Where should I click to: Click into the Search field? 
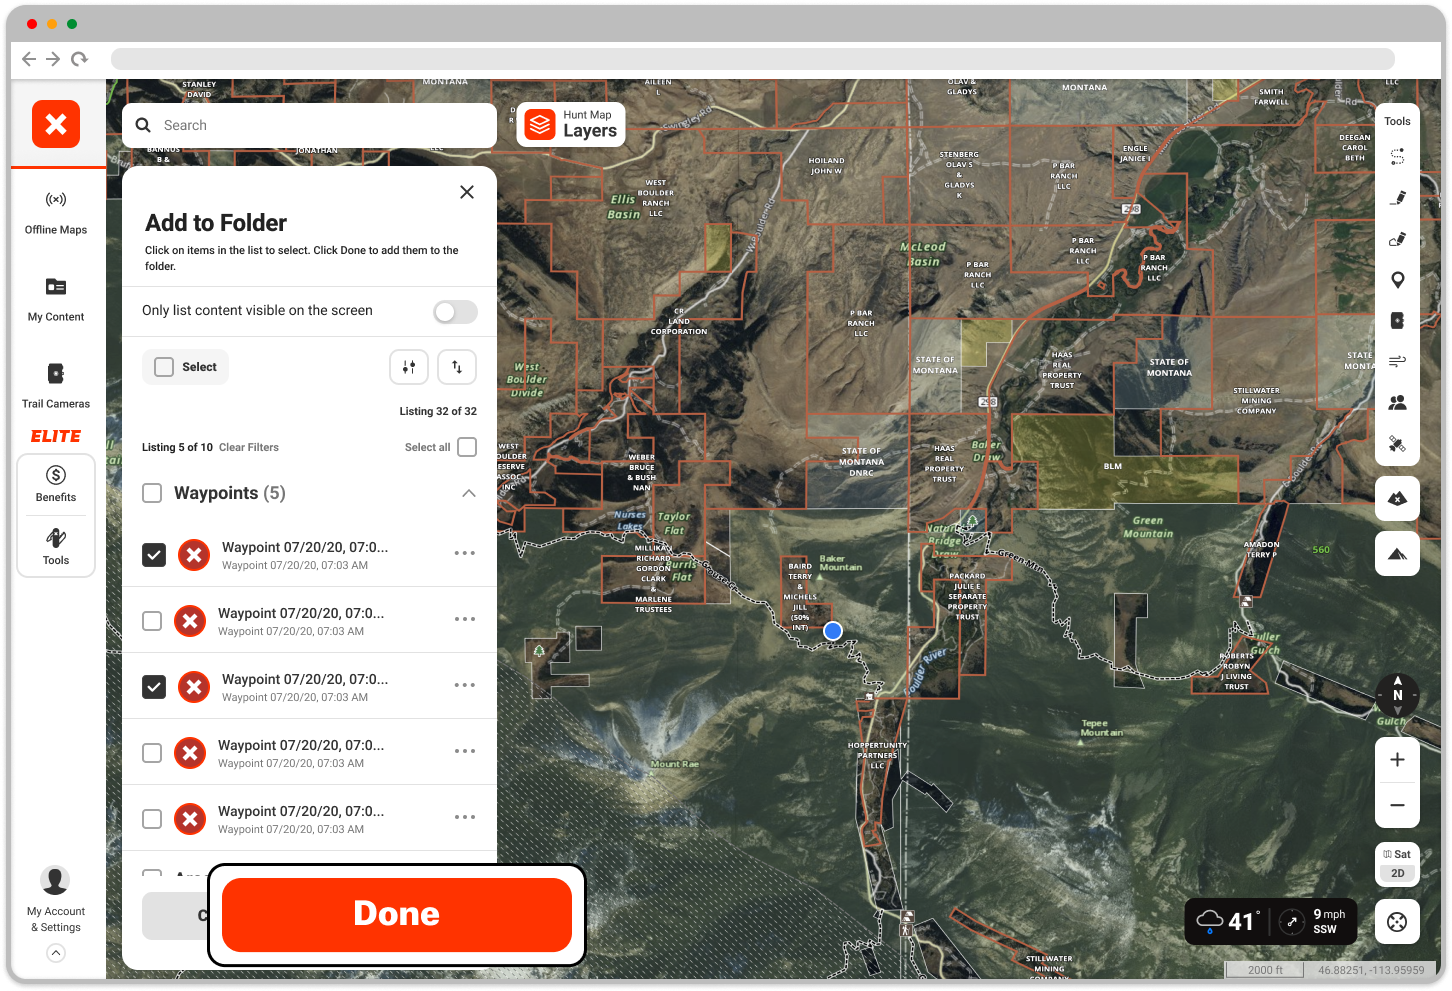pos(310,125)
